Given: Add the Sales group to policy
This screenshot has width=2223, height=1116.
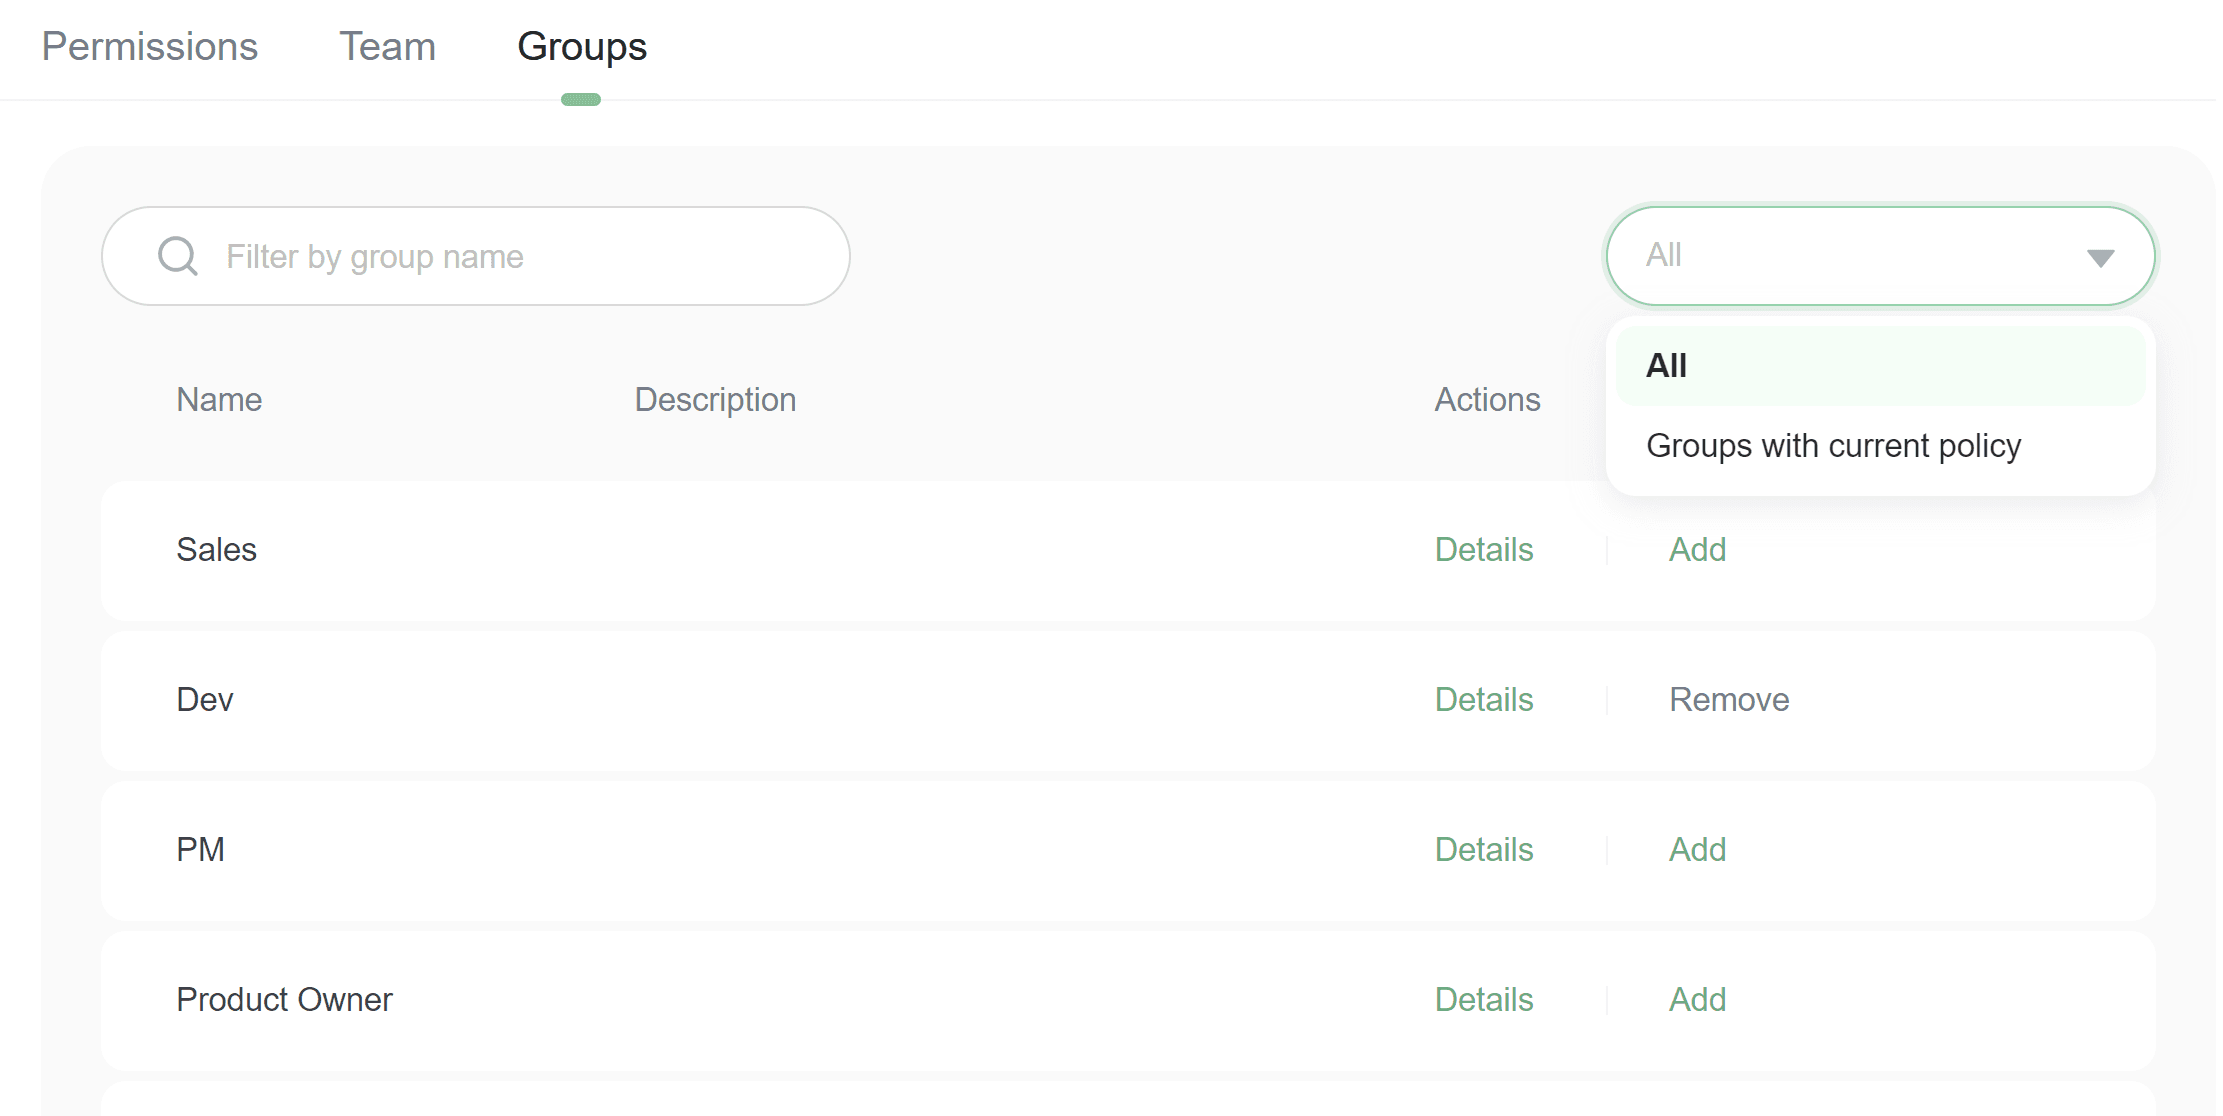Looking at the screenshot, I should 1697,550.
